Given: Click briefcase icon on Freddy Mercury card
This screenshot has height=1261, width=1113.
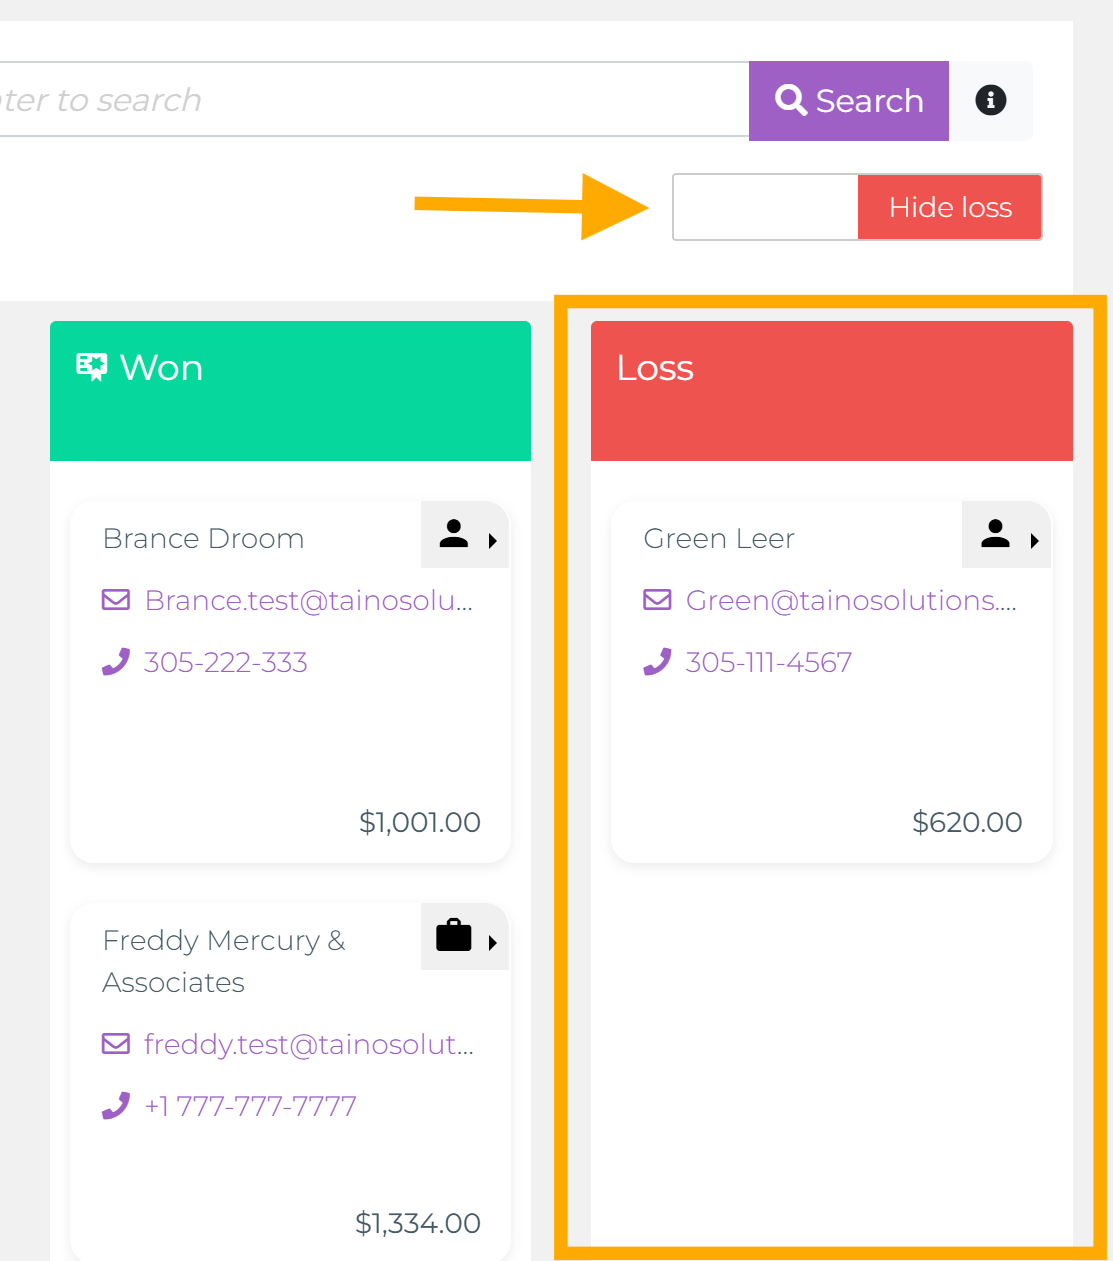Looking at the screenshot, I should coord(454,936).
